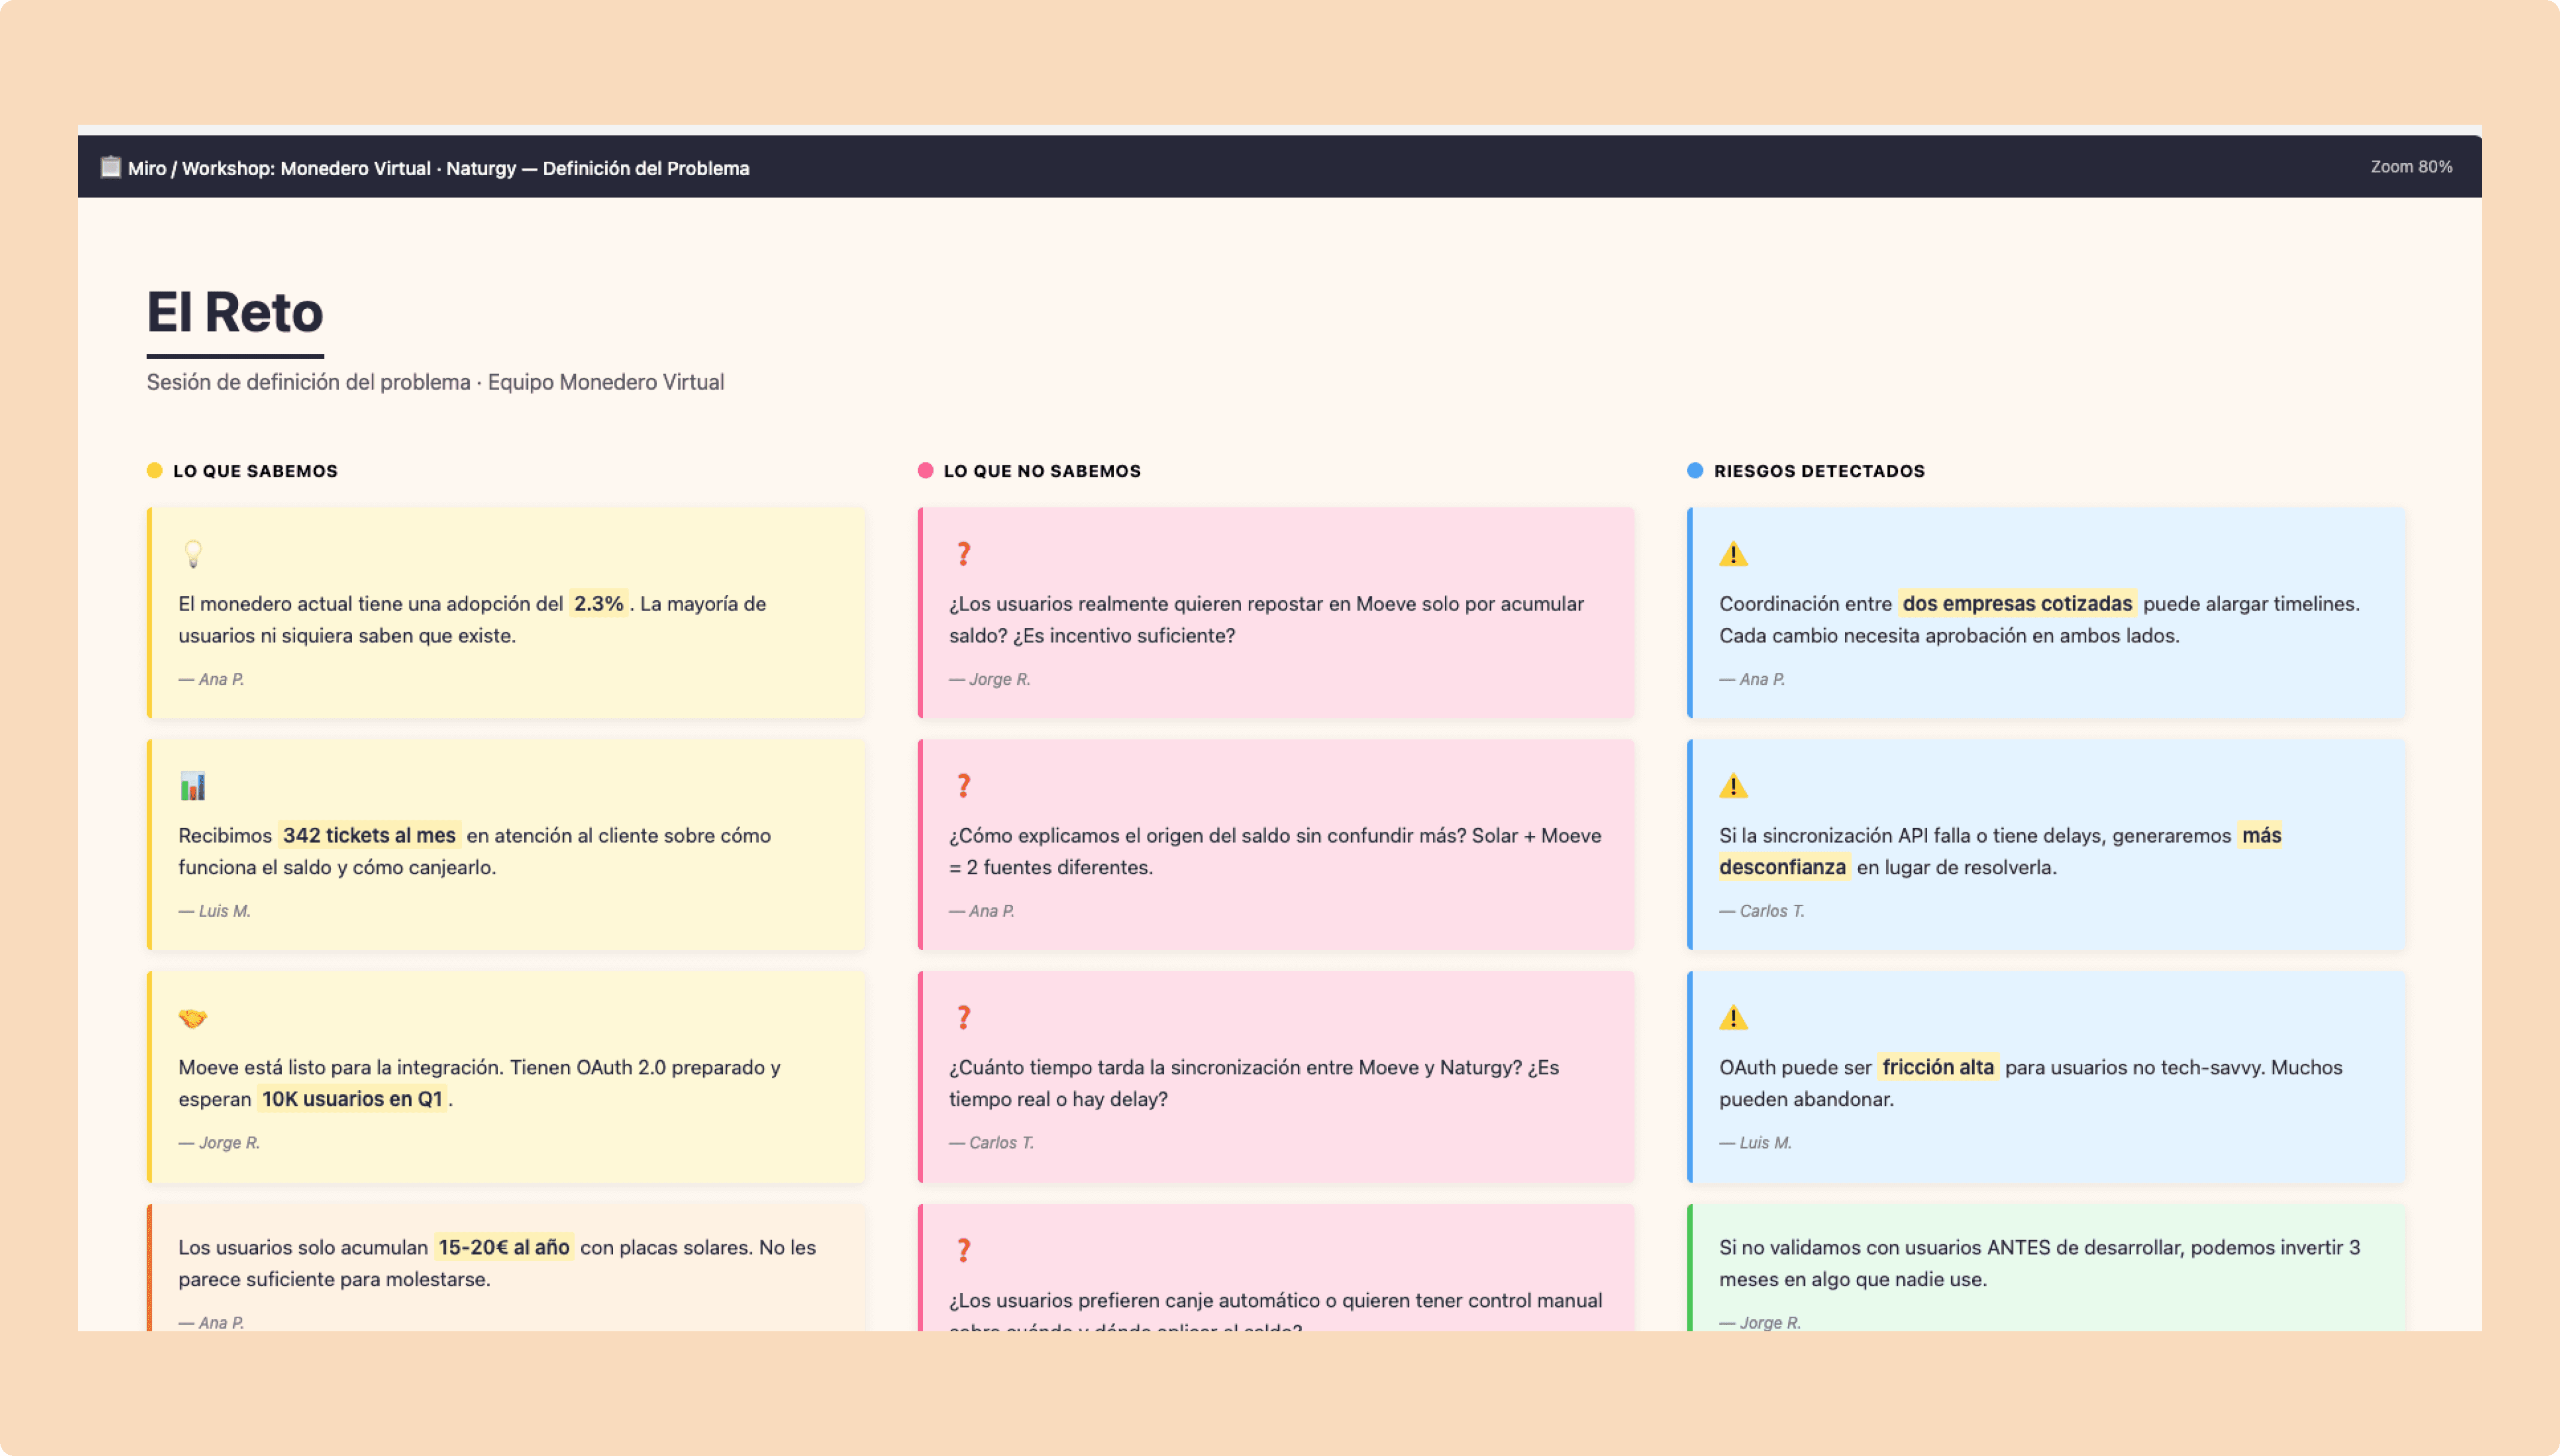
Task: Click the bar chart icon on tickets note
Action: tap(193, 786)
